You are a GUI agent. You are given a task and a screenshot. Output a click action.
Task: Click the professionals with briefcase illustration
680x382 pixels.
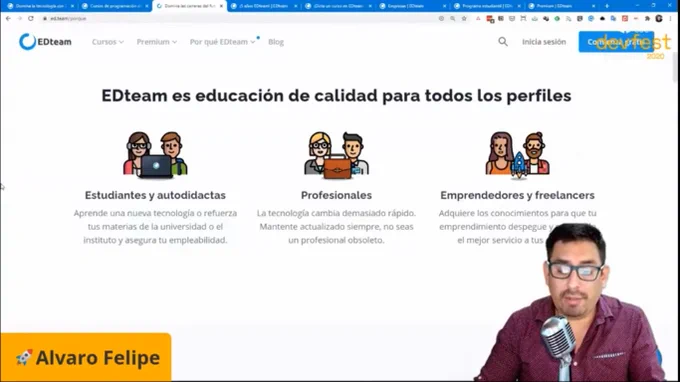[336, 155]
